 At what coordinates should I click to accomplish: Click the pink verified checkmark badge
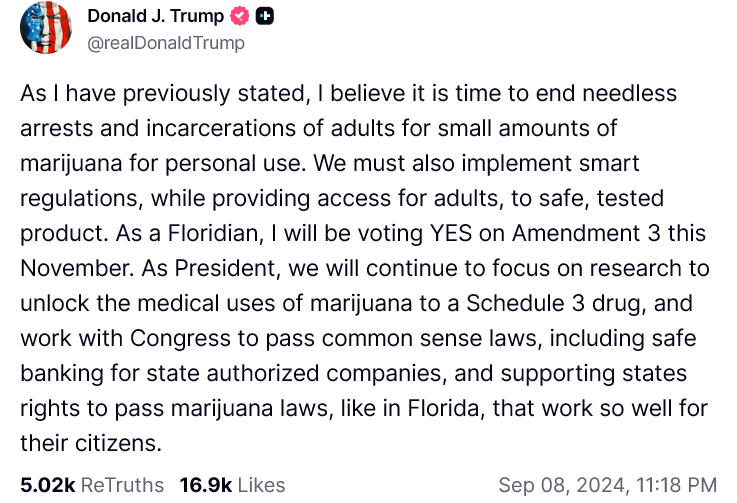point(240,17)
